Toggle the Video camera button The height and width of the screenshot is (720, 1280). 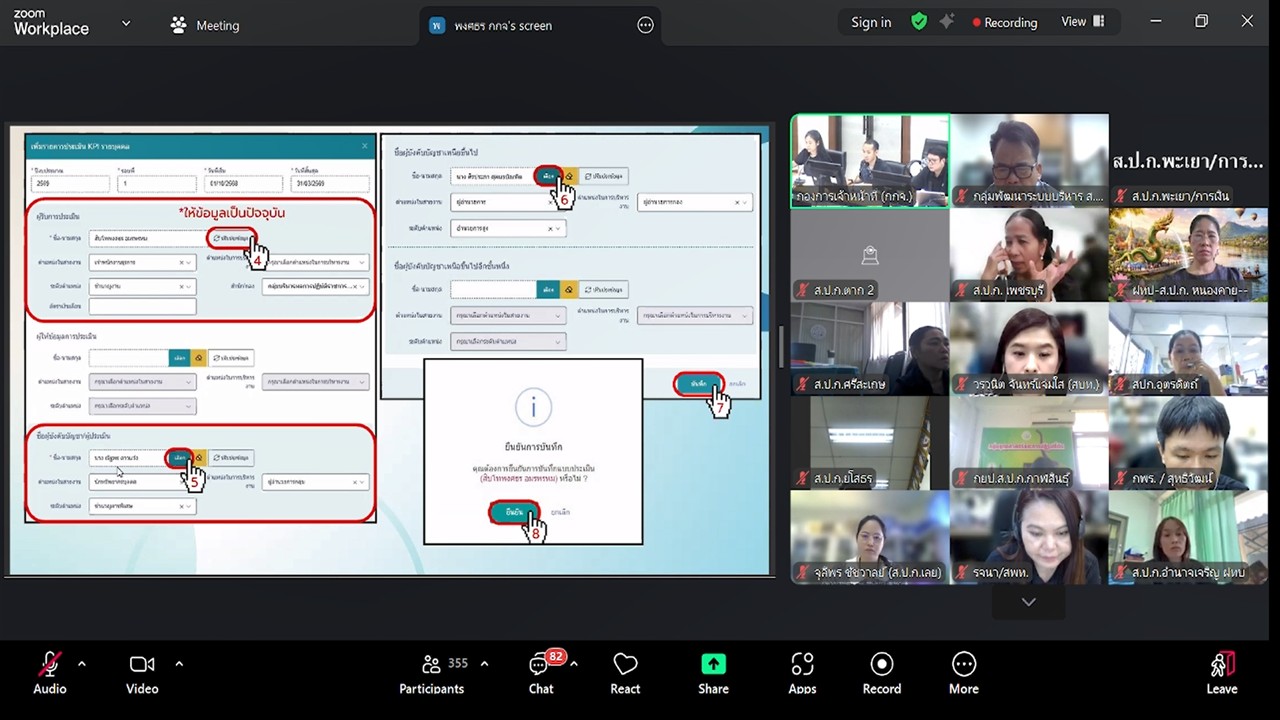[x=142, y=673]
